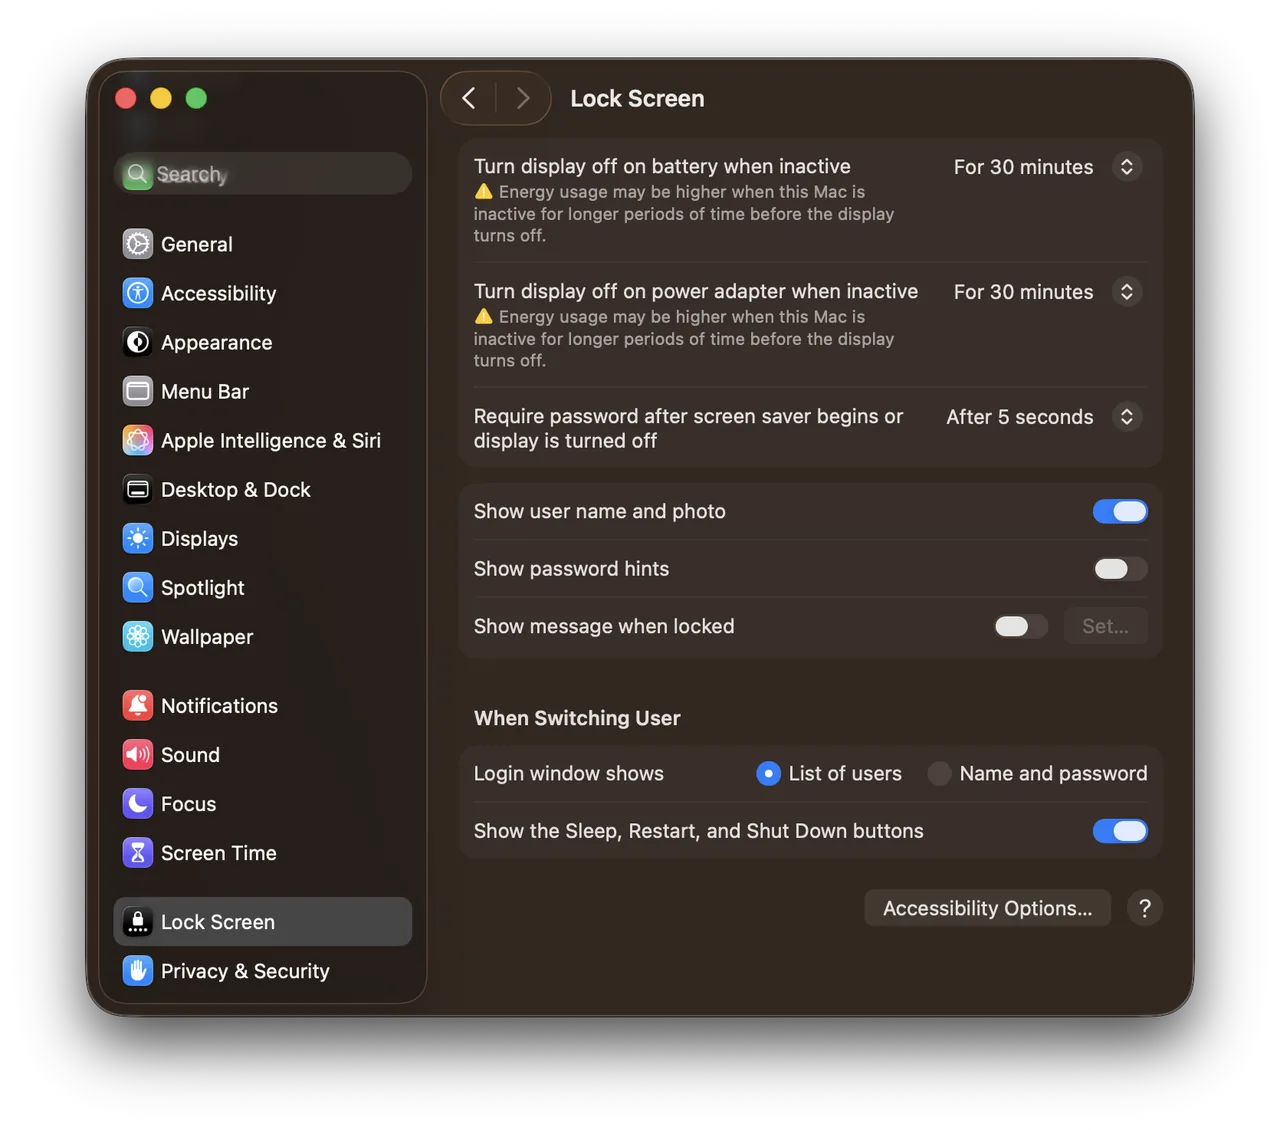Screen dimensions: 1280x1130
Task: Toggle Sleep, Restart, and Shut Down buttons switch
Action: coord(1120,831)
